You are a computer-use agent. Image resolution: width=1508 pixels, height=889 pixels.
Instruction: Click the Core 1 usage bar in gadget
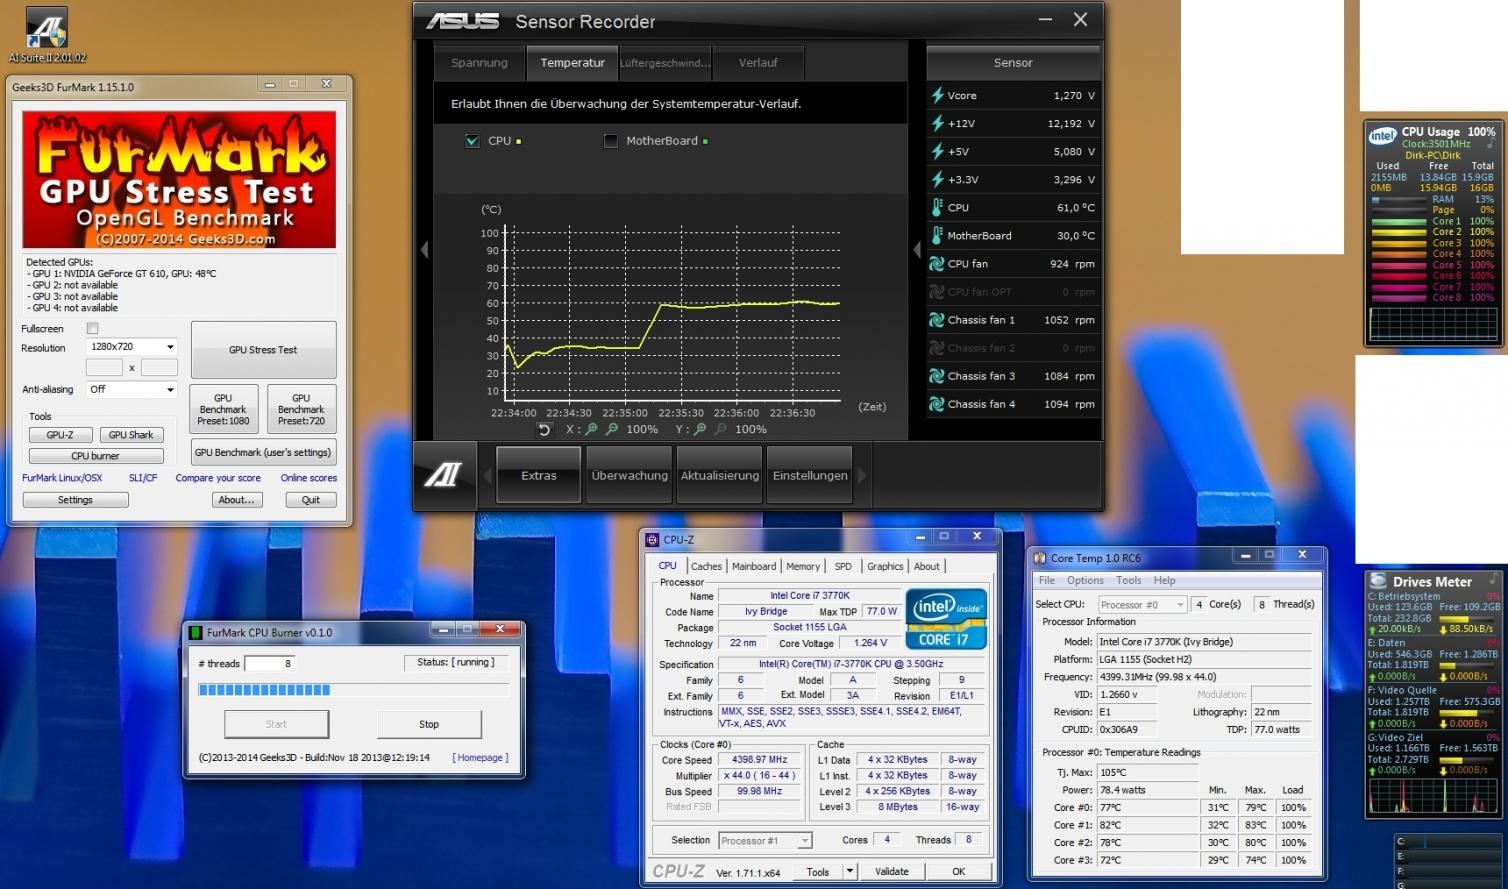[x=1400, y=221]
